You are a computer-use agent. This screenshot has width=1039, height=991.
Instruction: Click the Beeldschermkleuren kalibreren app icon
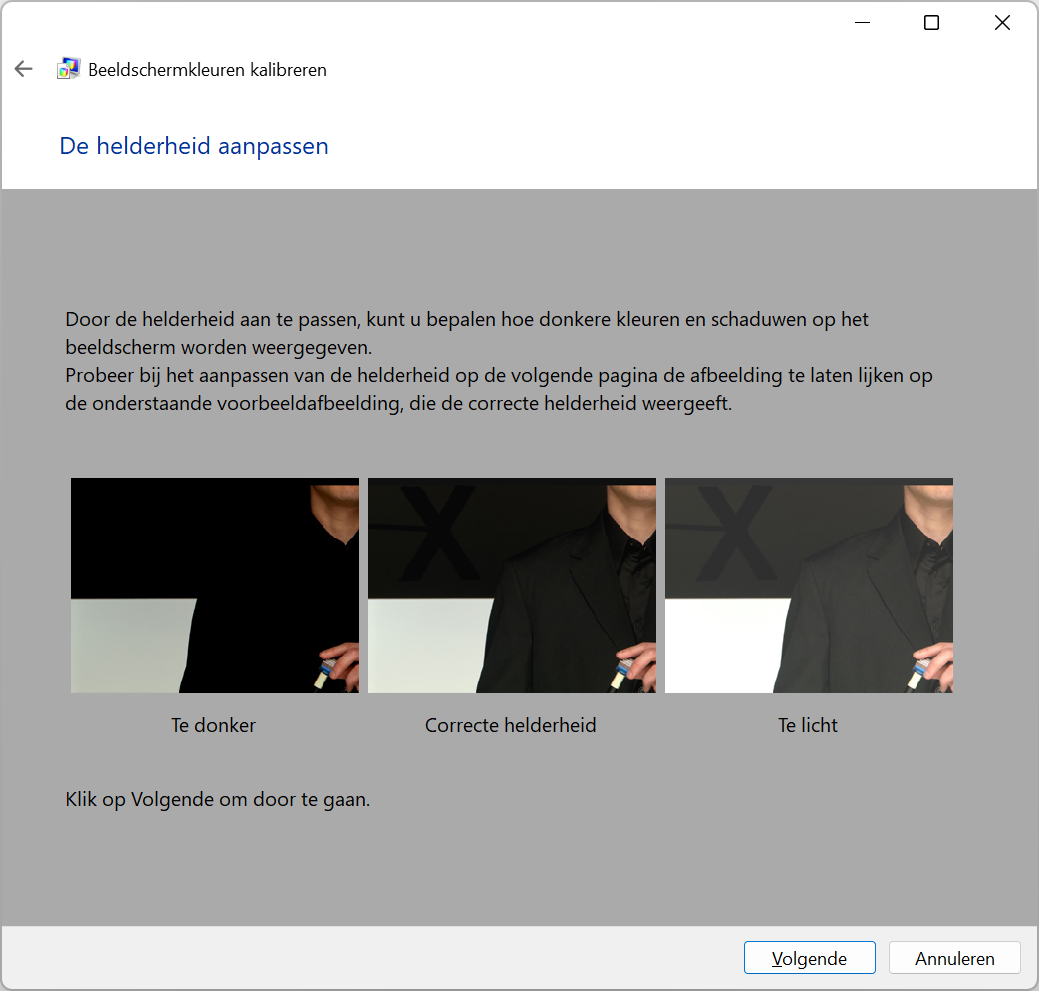click(x=68, y=68)
